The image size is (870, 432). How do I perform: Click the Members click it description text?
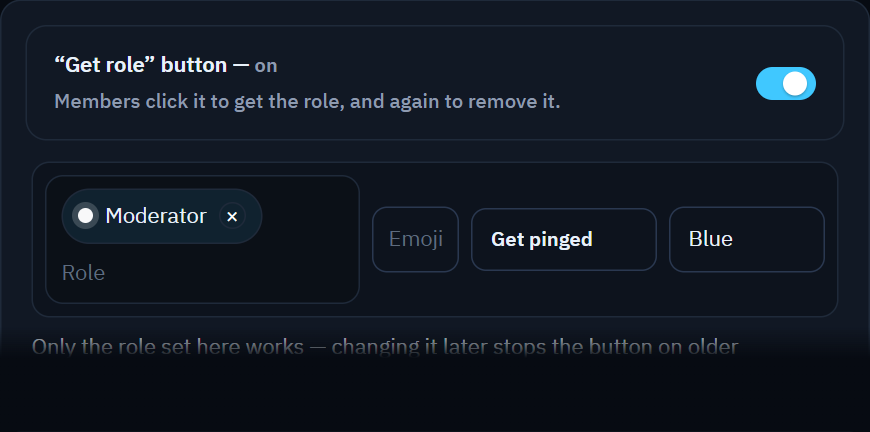click(307, 102)
